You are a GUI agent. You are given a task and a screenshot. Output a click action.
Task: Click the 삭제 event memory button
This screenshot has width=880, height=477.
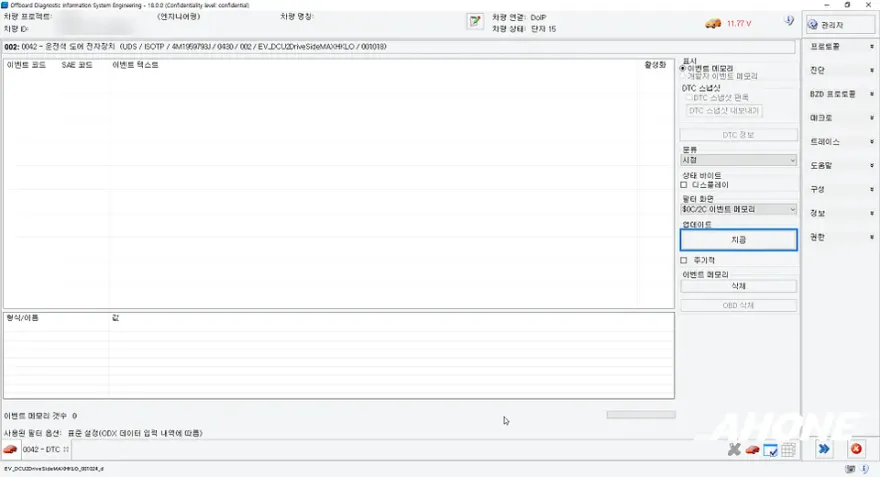738,286
